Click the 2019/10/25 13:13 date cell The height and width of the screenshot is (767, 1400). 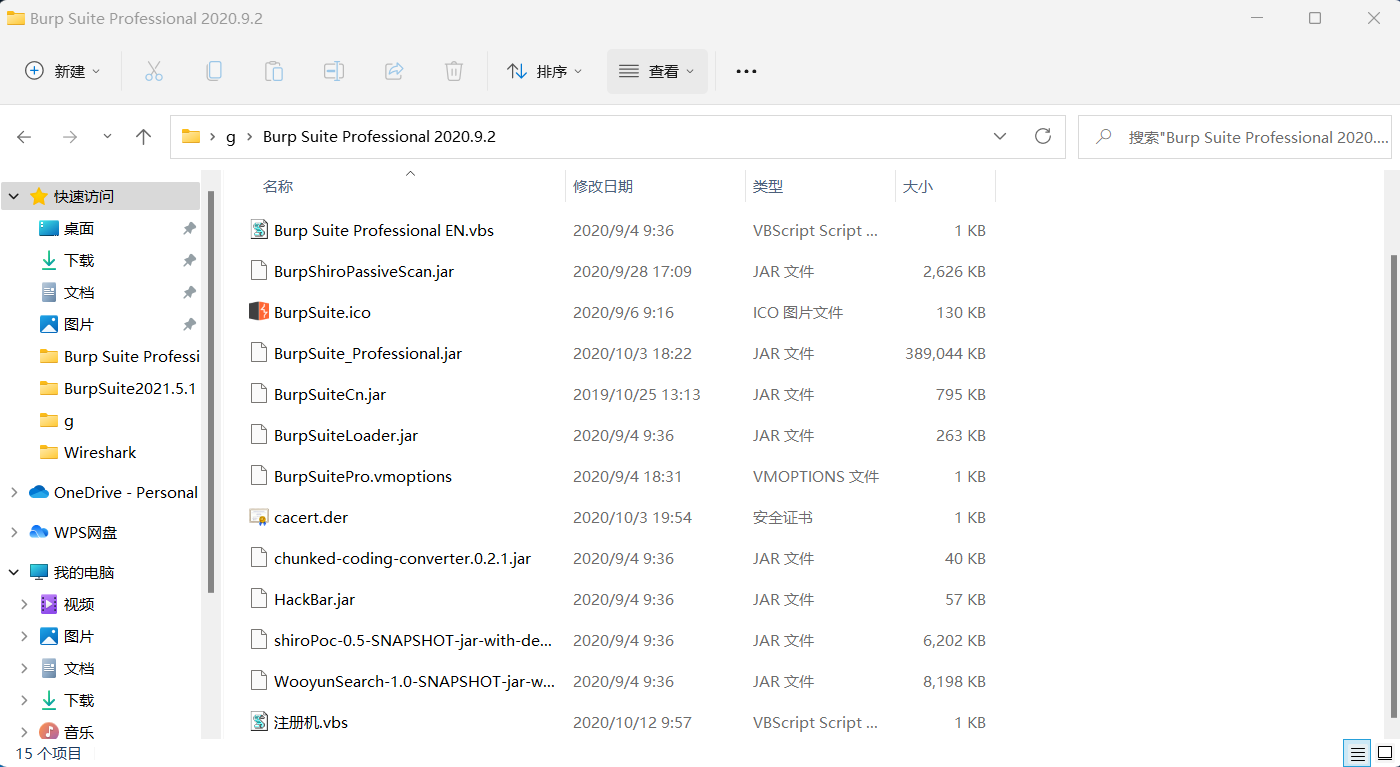coord(637,394)
